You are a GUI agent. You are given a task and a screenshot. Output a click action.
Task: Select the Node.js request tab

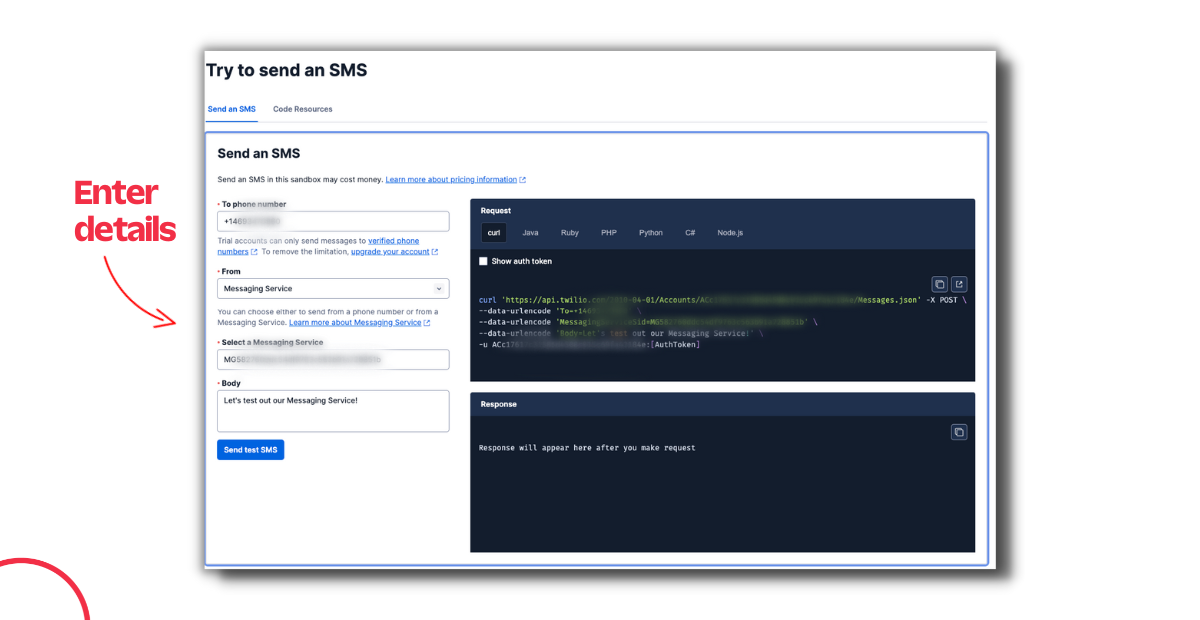730,232
